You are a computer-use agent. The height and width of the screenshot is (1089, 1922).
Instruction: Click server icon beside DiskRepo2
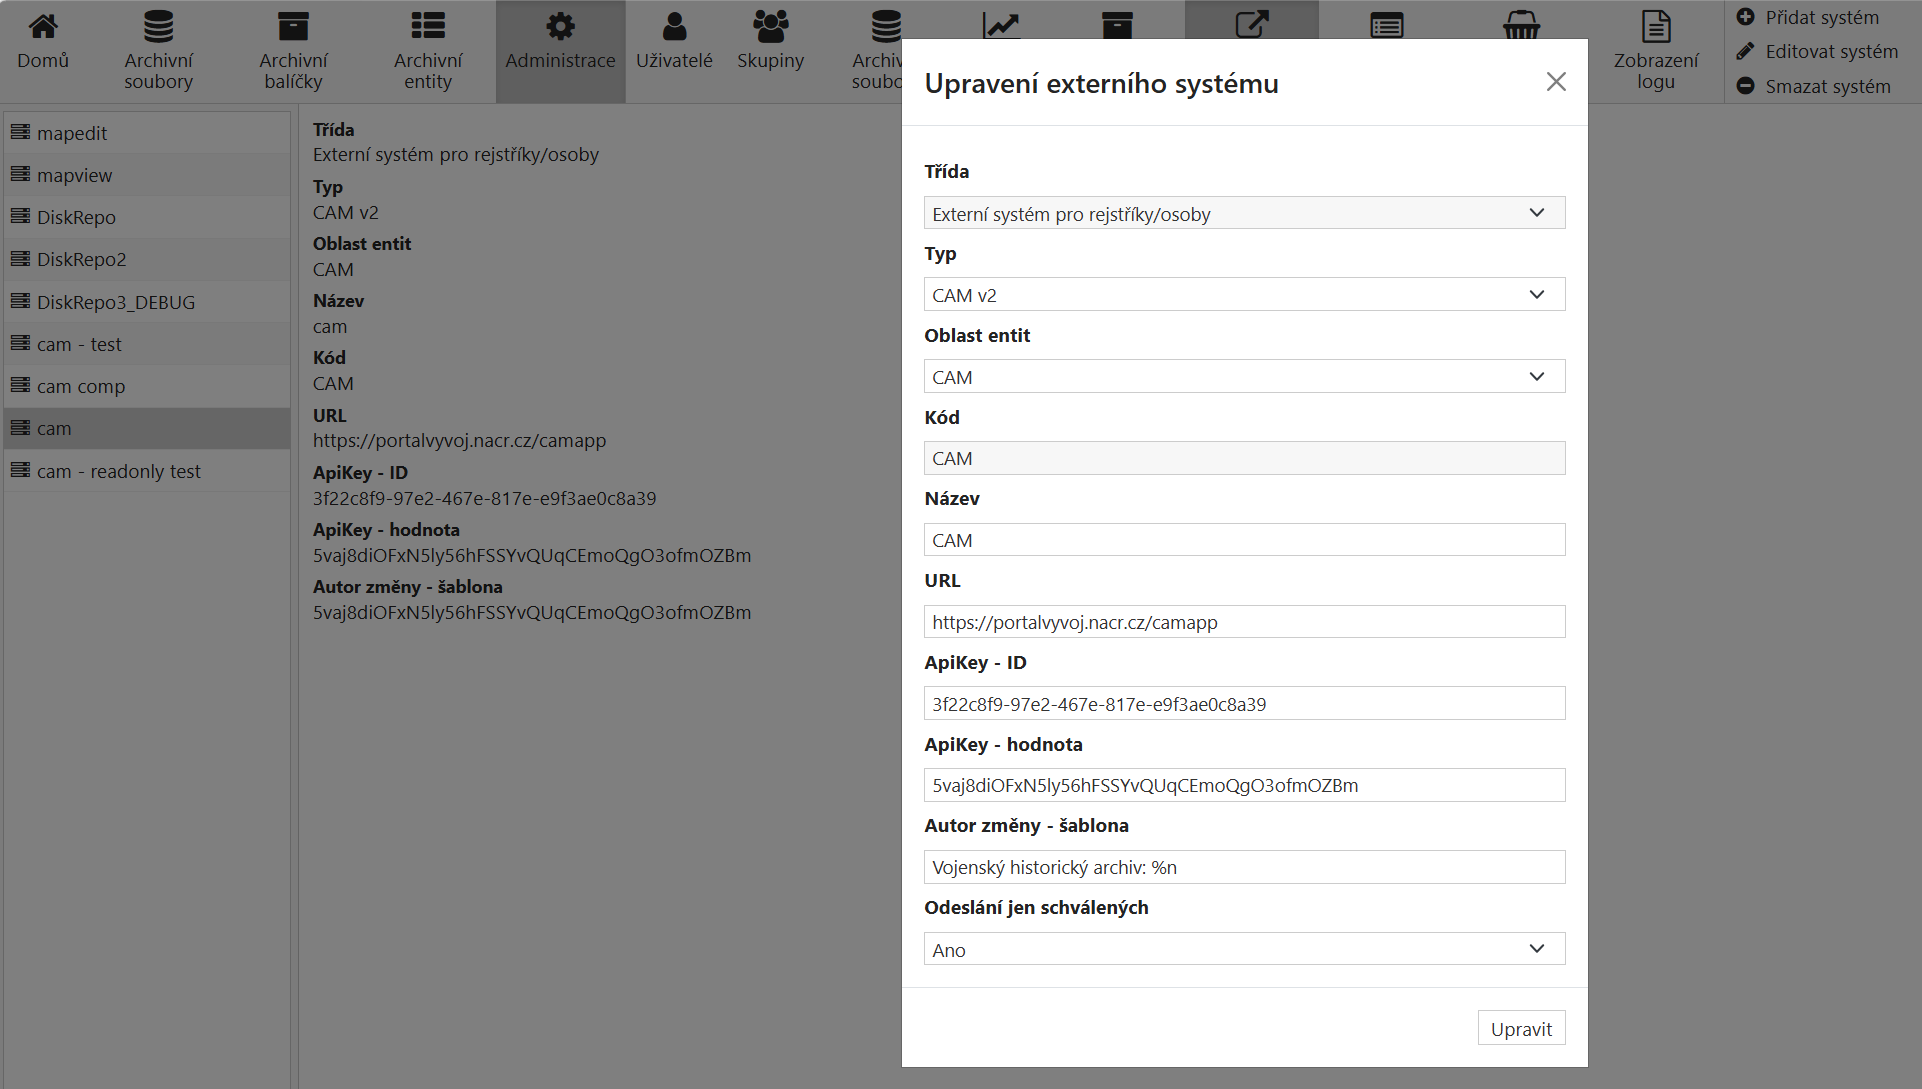coord(20,258)
